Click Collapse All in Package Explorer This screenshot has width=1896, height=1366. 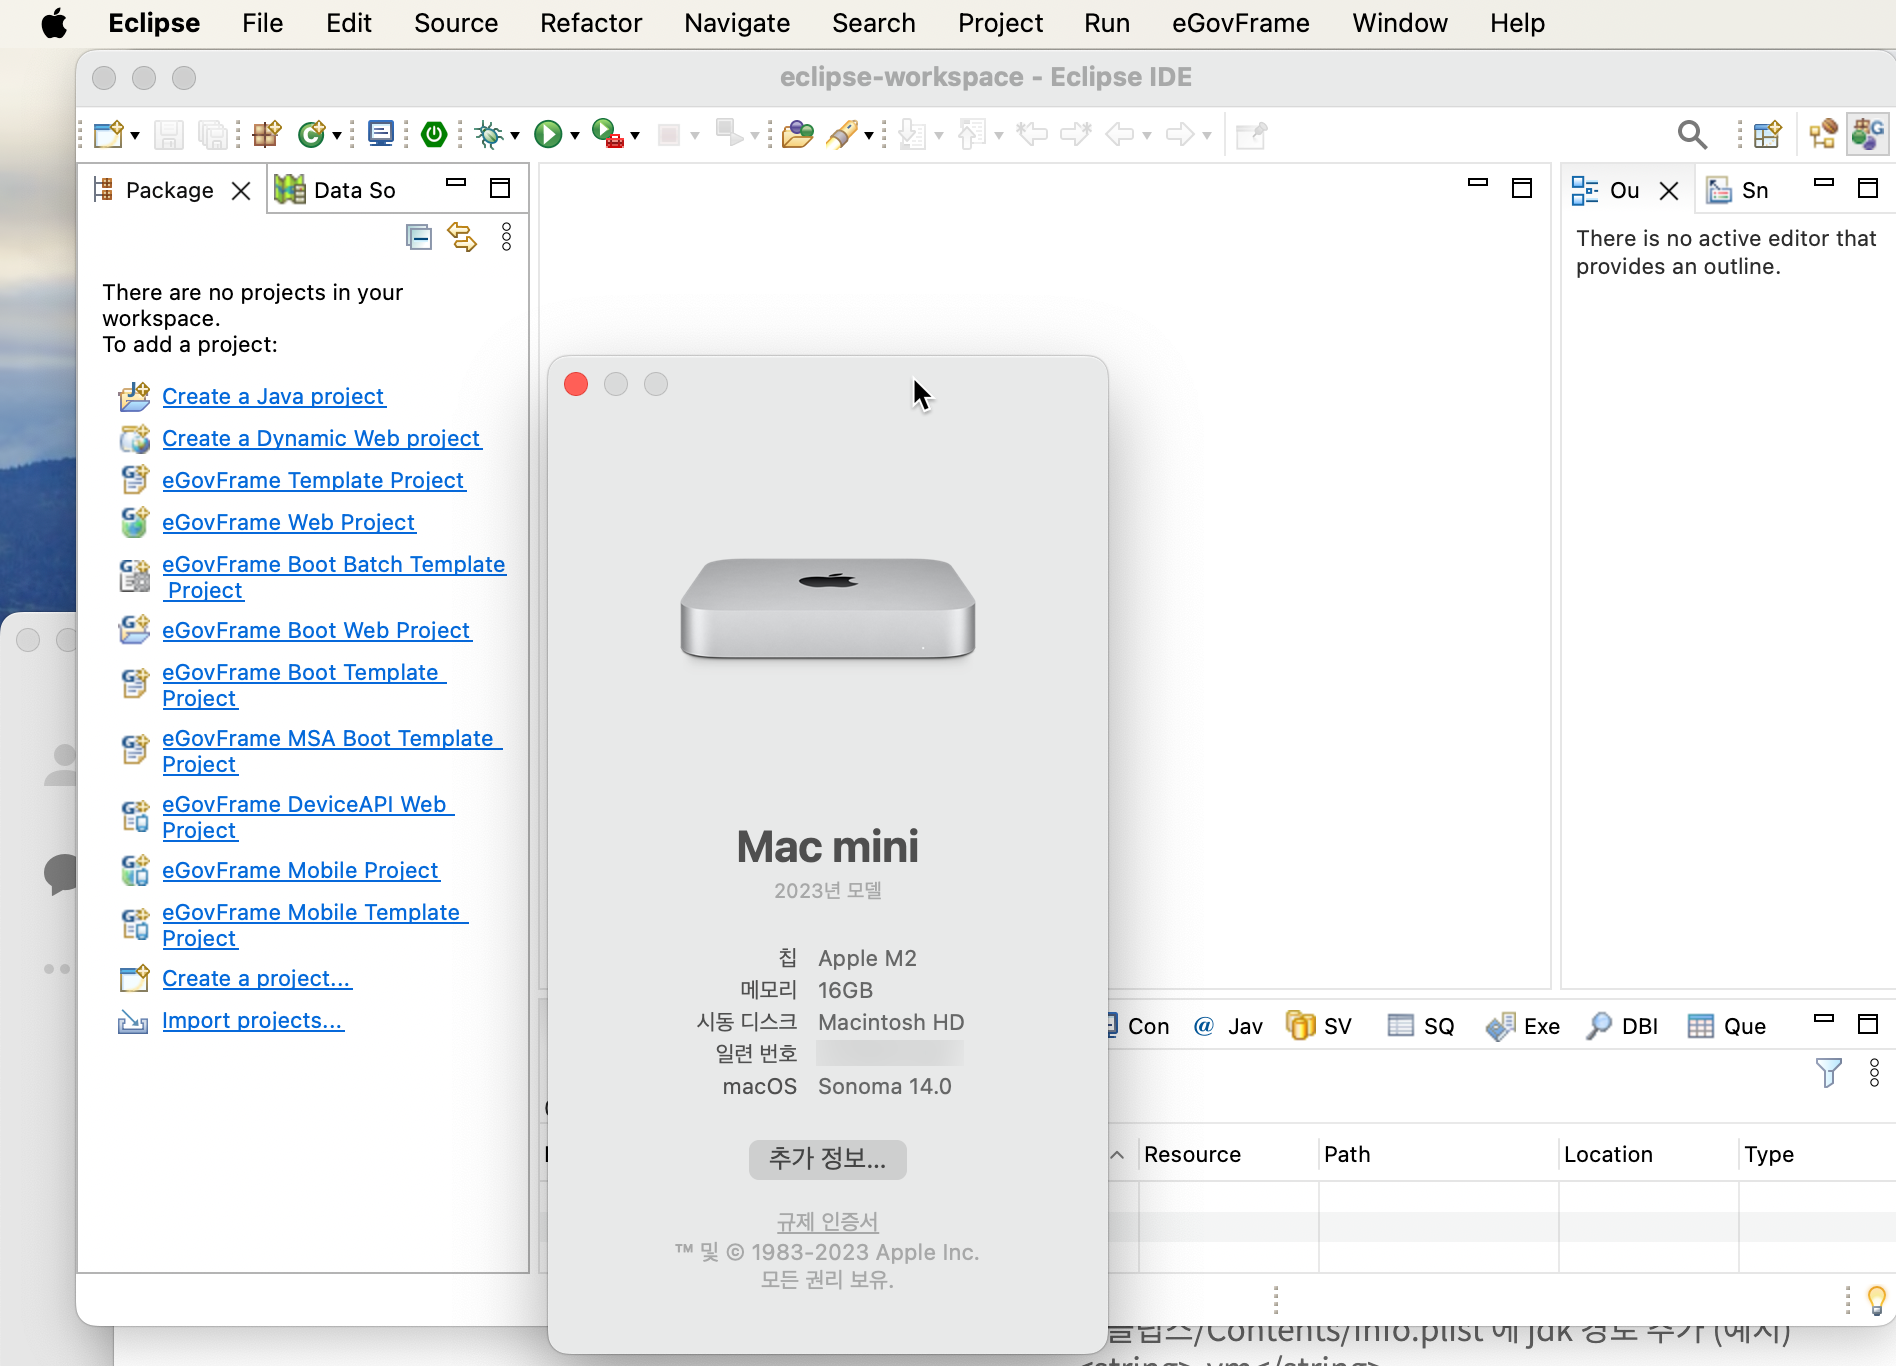pyautogui.click(x=419, y=237)
